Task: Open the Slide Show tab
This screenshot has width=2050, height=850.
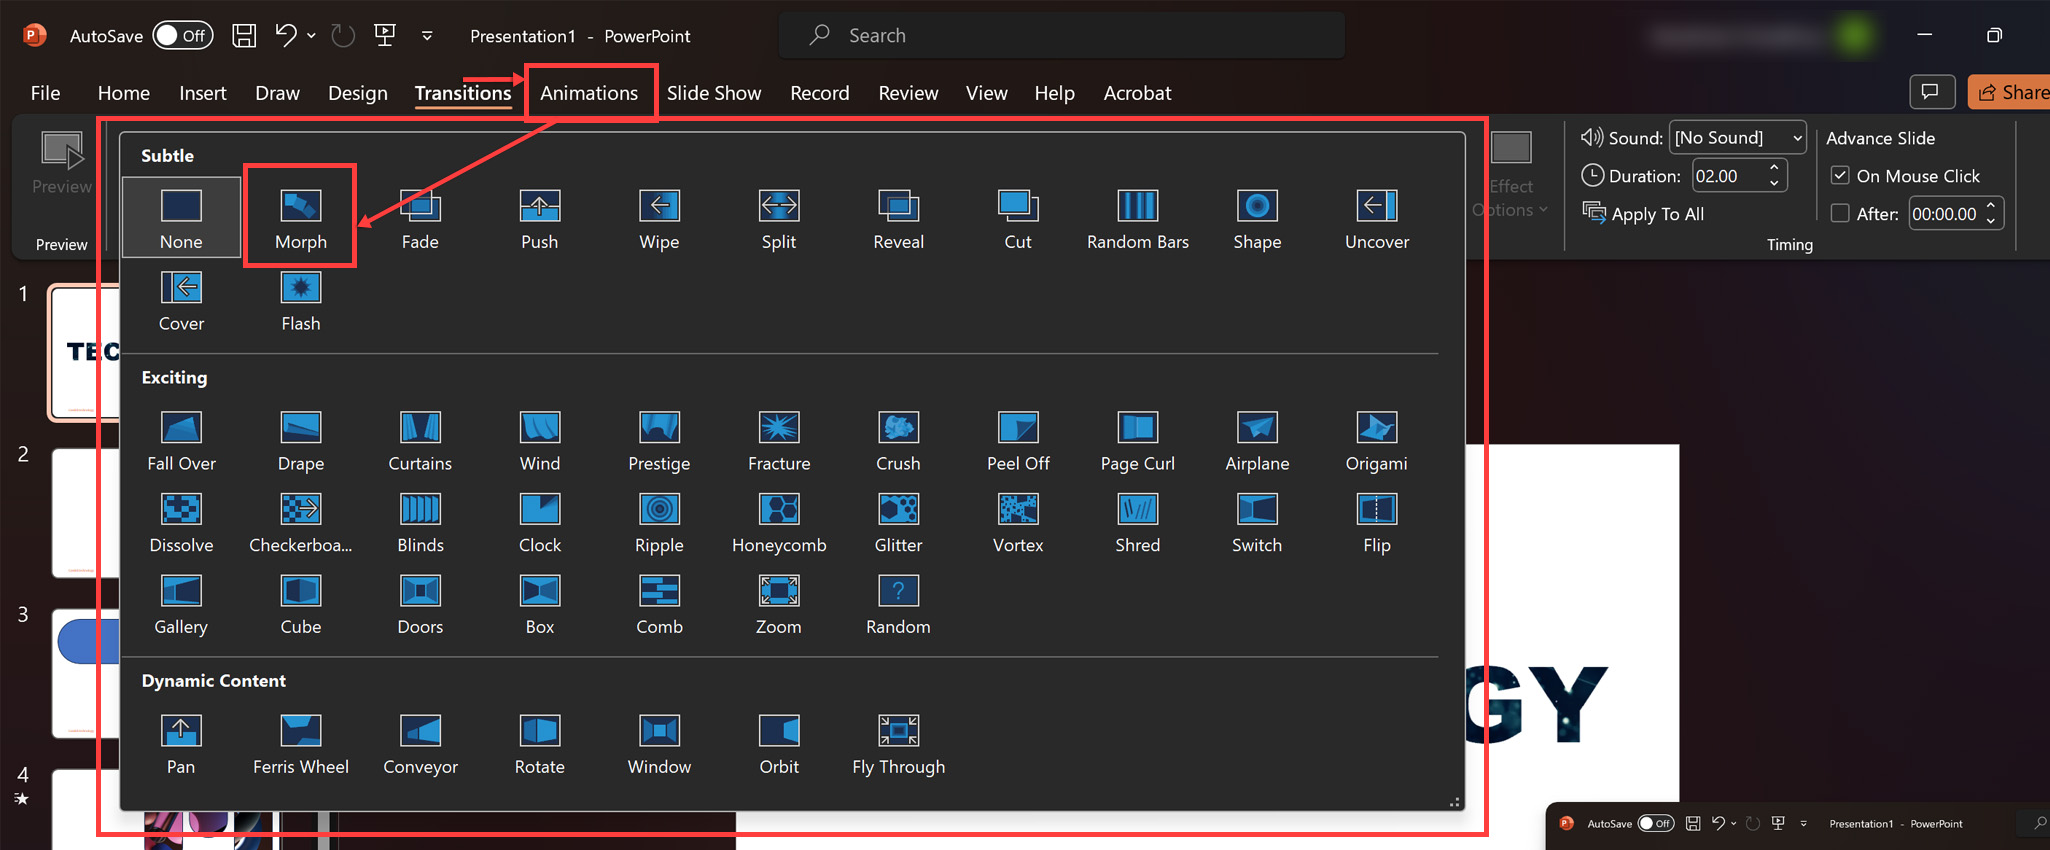Action: [713, 93]
